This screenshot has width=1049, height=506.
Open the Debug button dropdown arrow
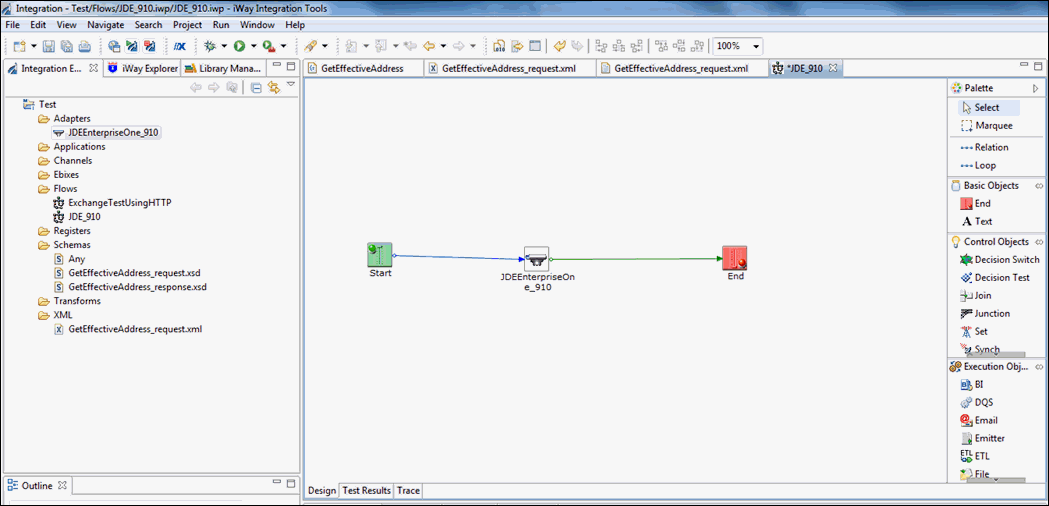click(224, 46)
